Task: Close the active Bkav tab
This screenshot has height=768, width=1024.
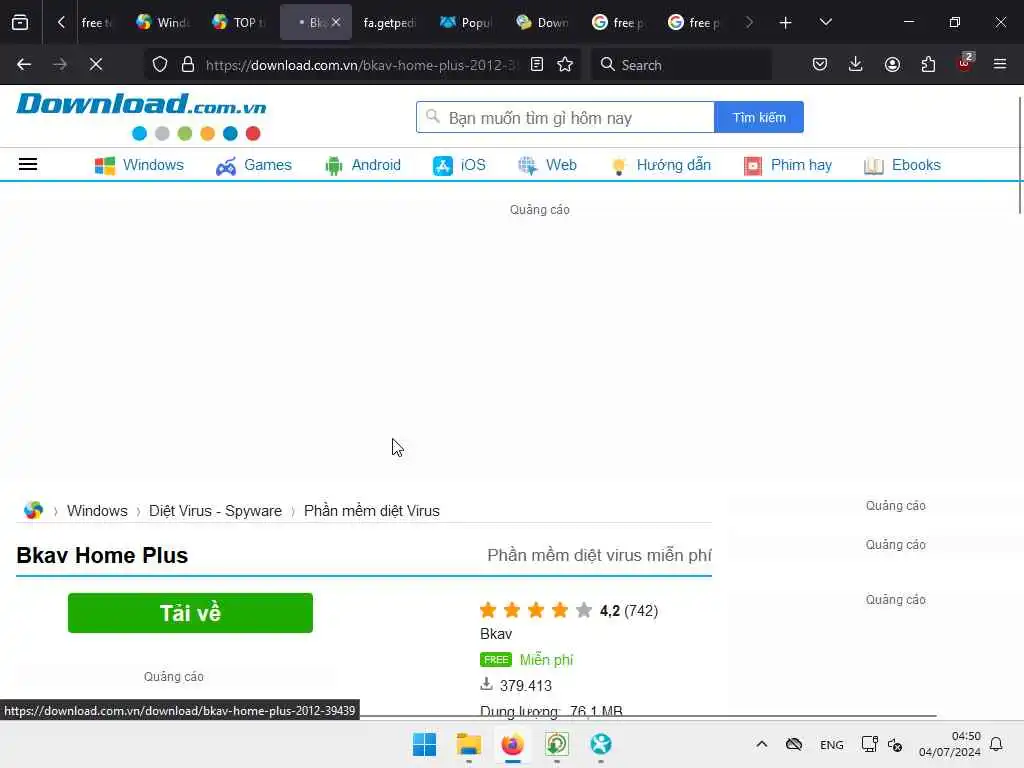Action: (336, 22)
